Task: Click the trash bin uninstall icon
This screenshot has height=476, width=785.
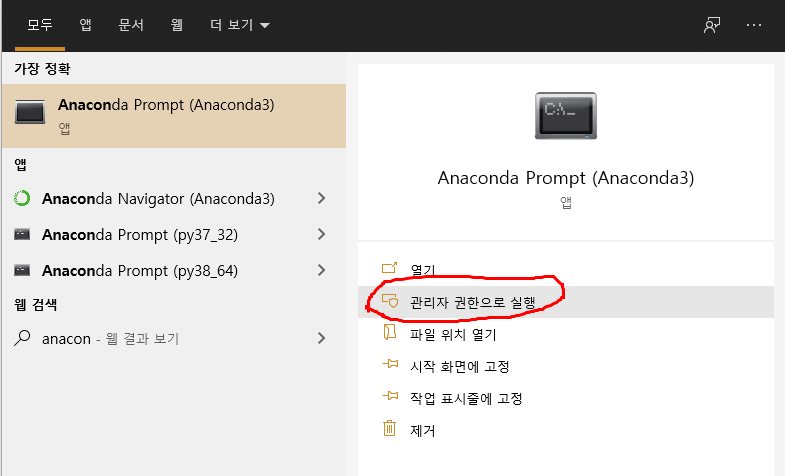Action: [389, 428]
